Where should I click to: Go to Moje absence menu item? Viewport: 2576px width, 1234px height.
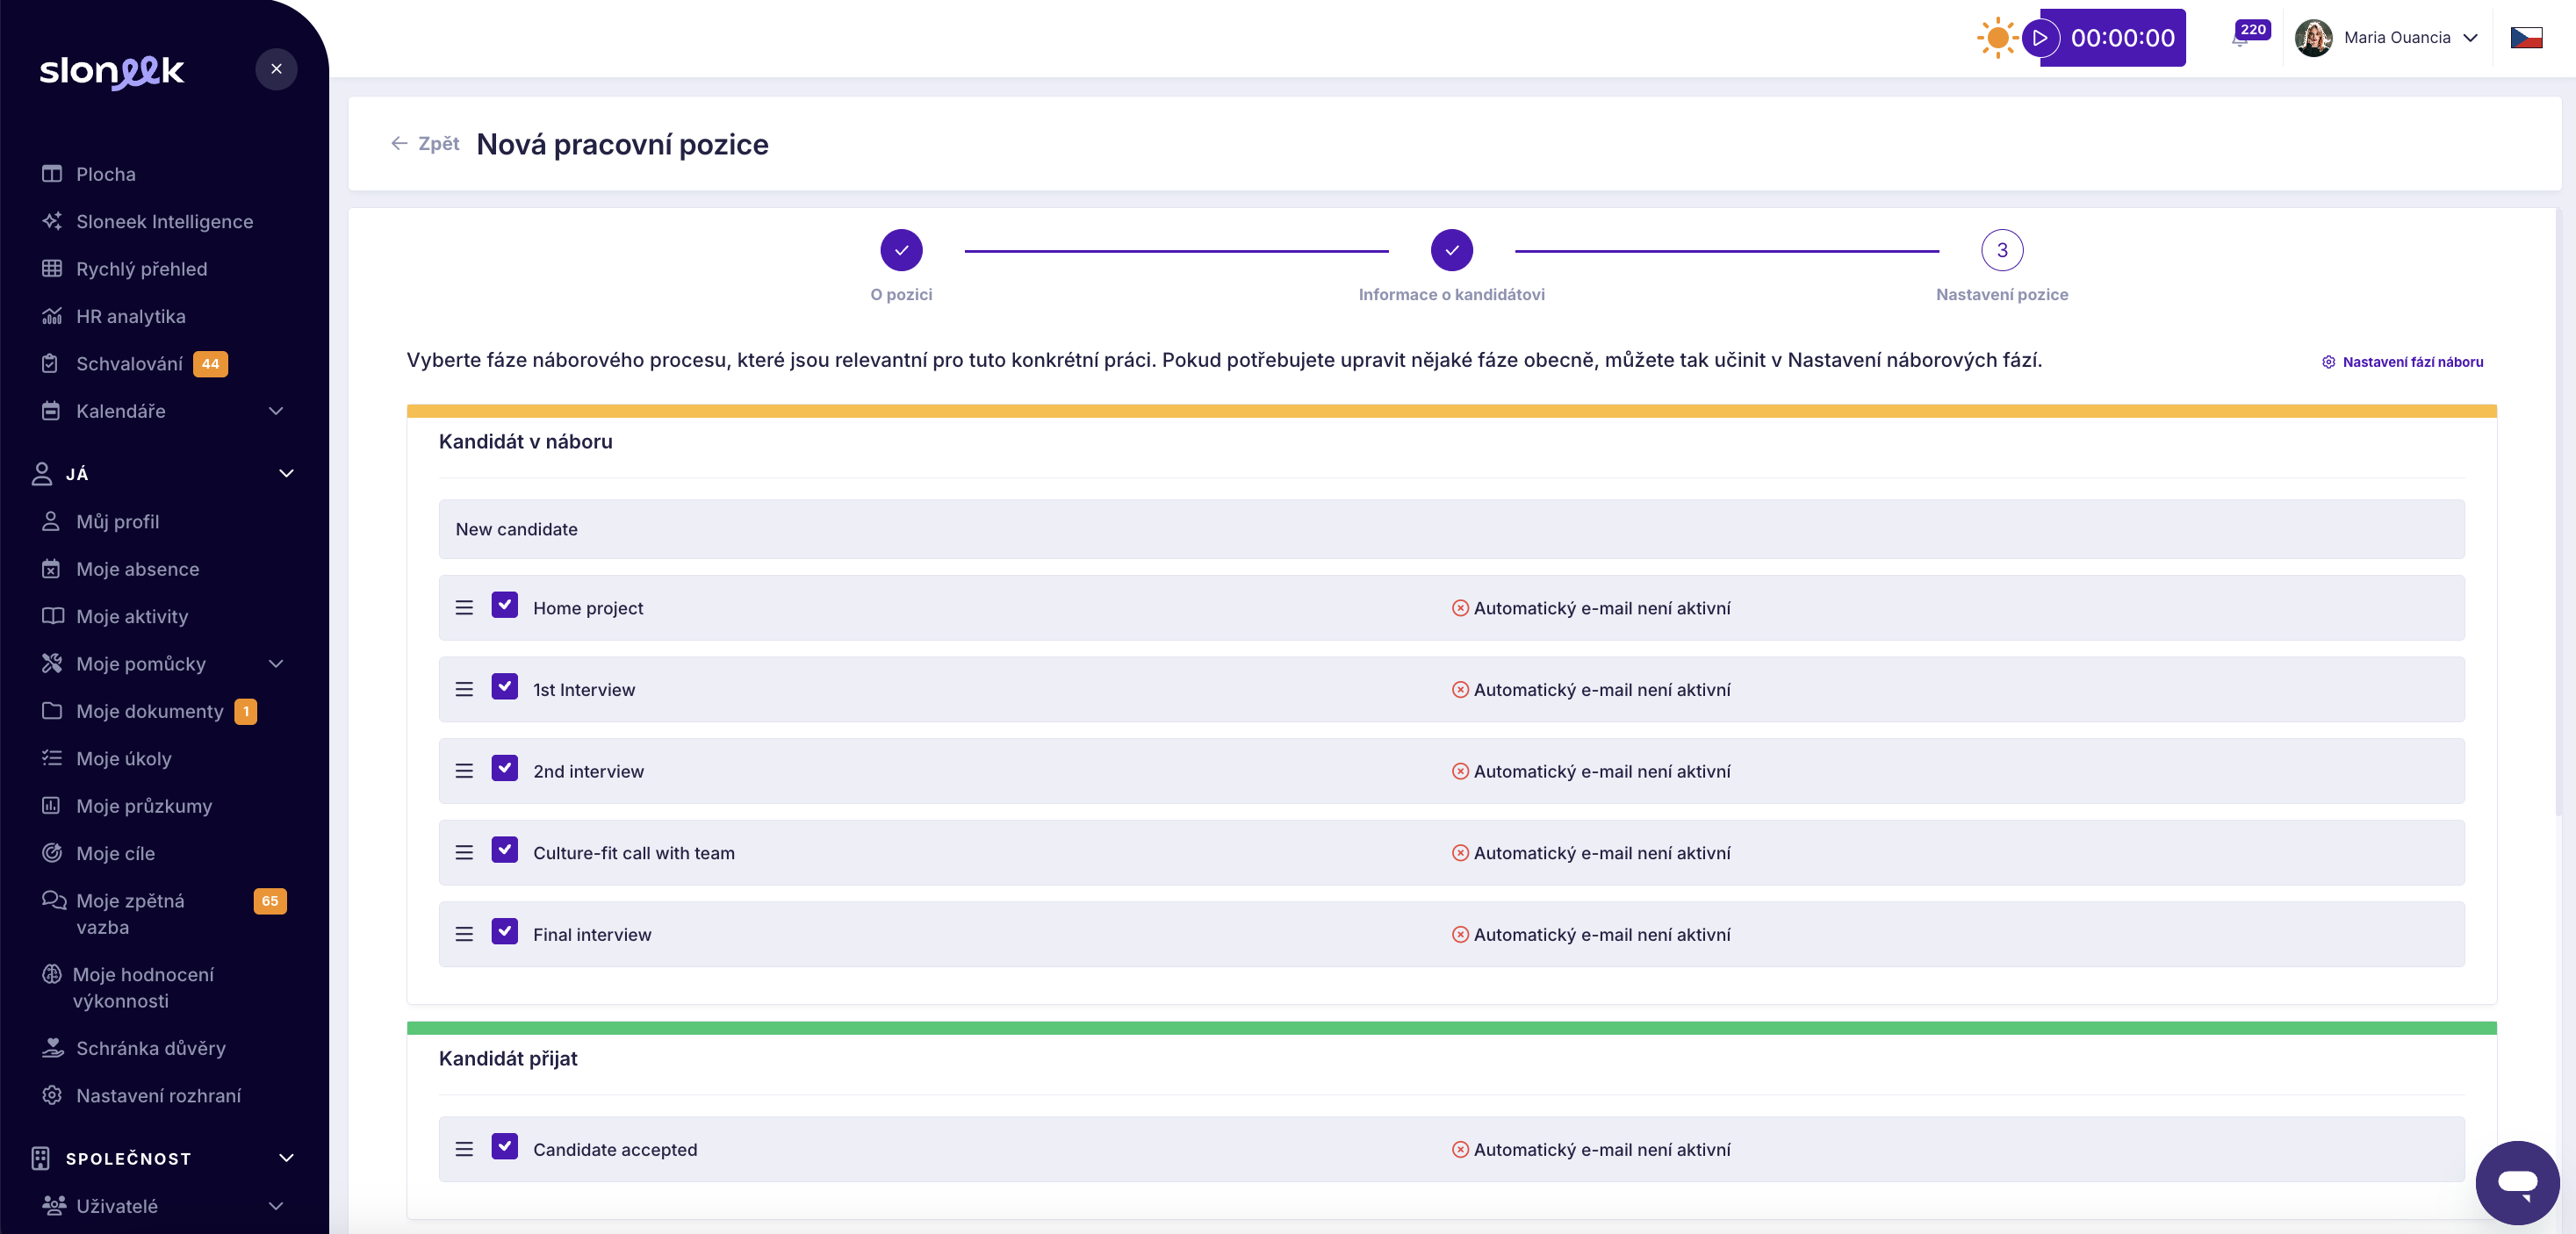point(137,569)
